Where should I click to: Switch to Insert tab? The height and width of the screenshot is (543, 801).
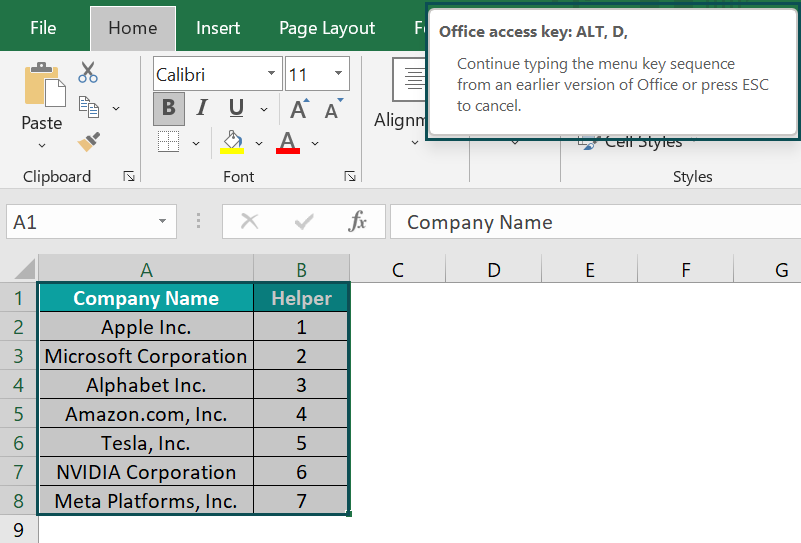pyautogui.click(x=218, y=28)
